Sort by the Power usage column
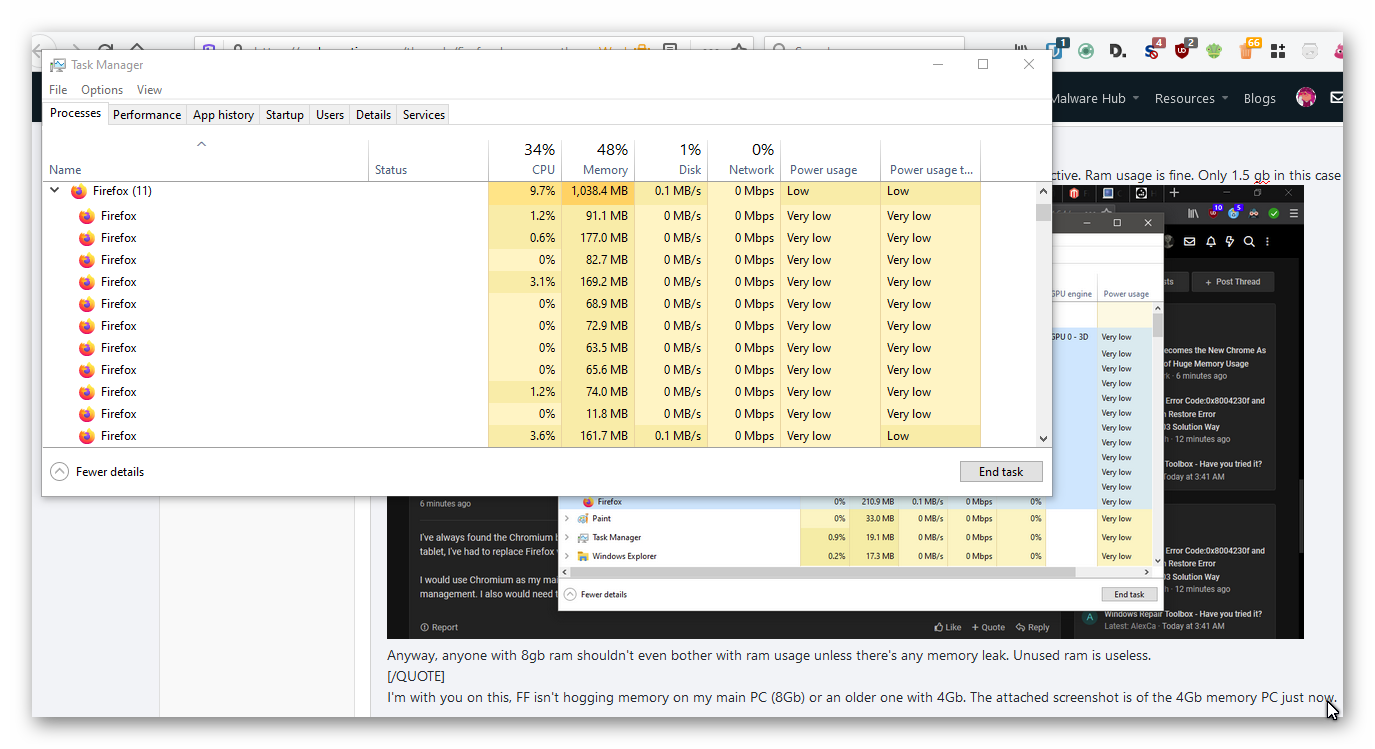Screen dimensions: 1375x749 [830, 160]
